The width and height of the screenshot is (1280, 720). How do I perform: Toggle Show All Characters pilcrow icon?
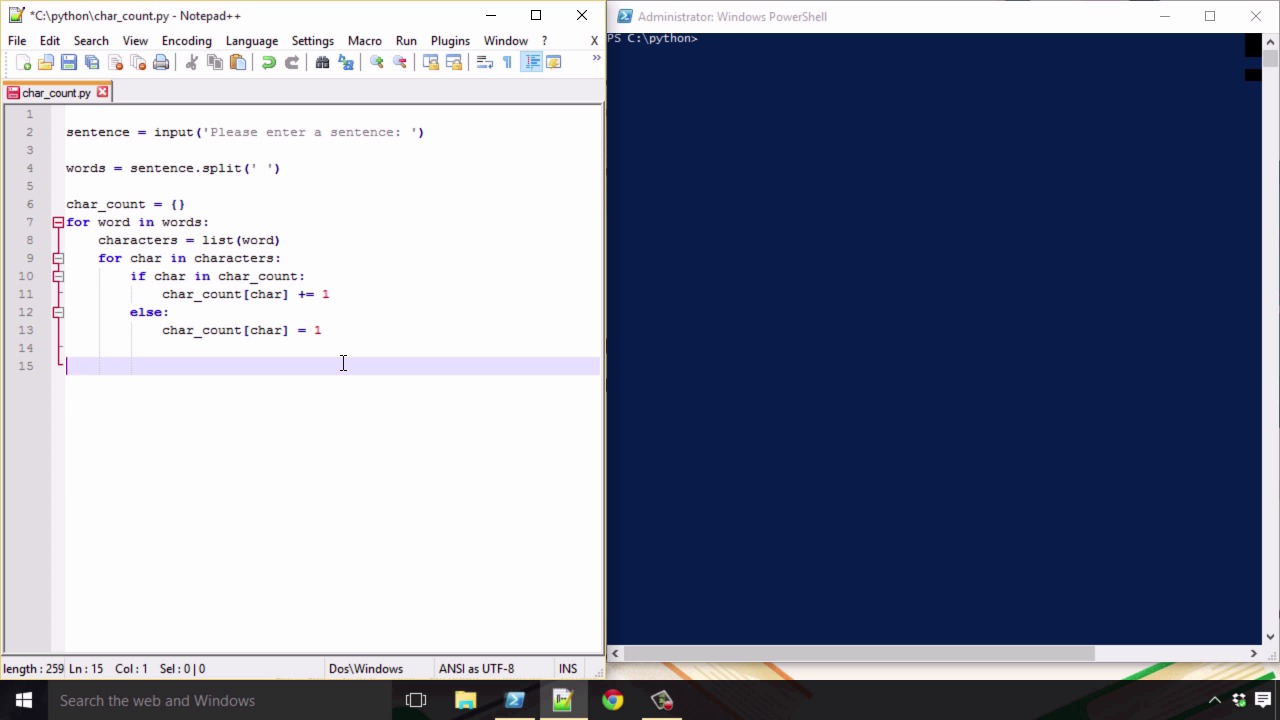click(x=507, y=62)
